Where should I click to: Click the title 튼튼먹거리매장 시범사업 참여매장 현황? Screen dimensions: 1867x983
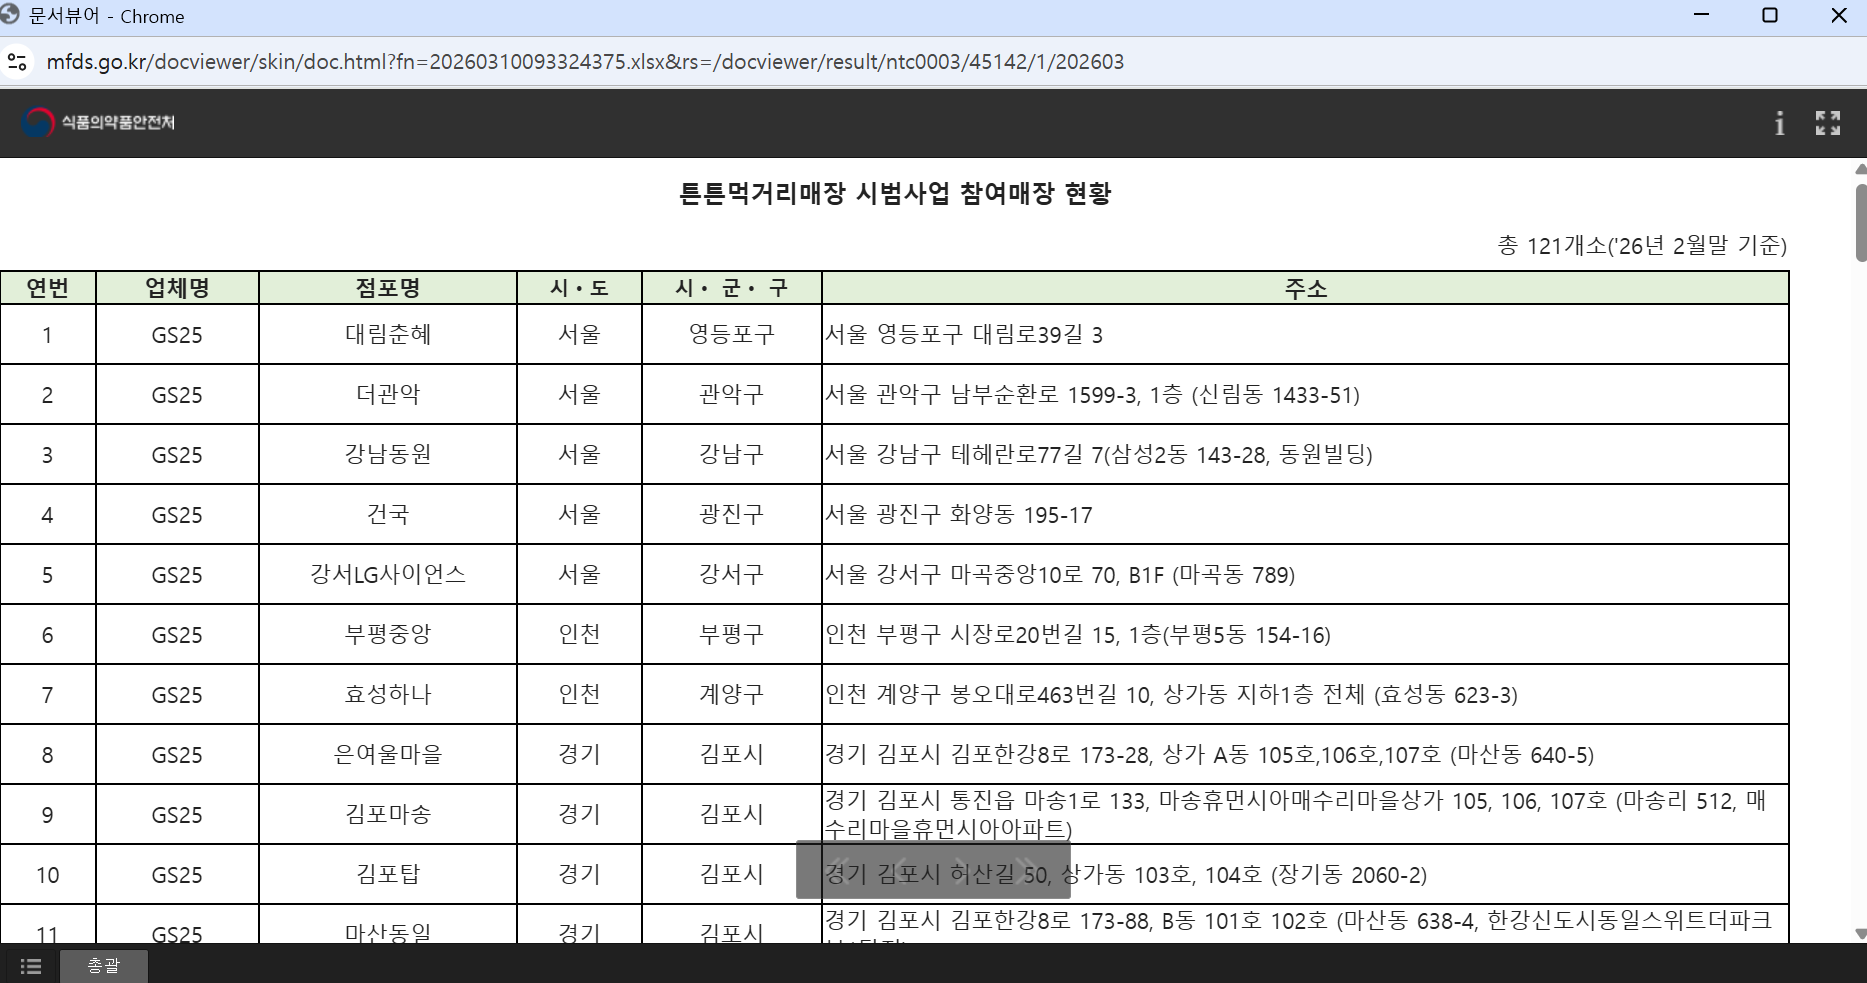(895, 193)
